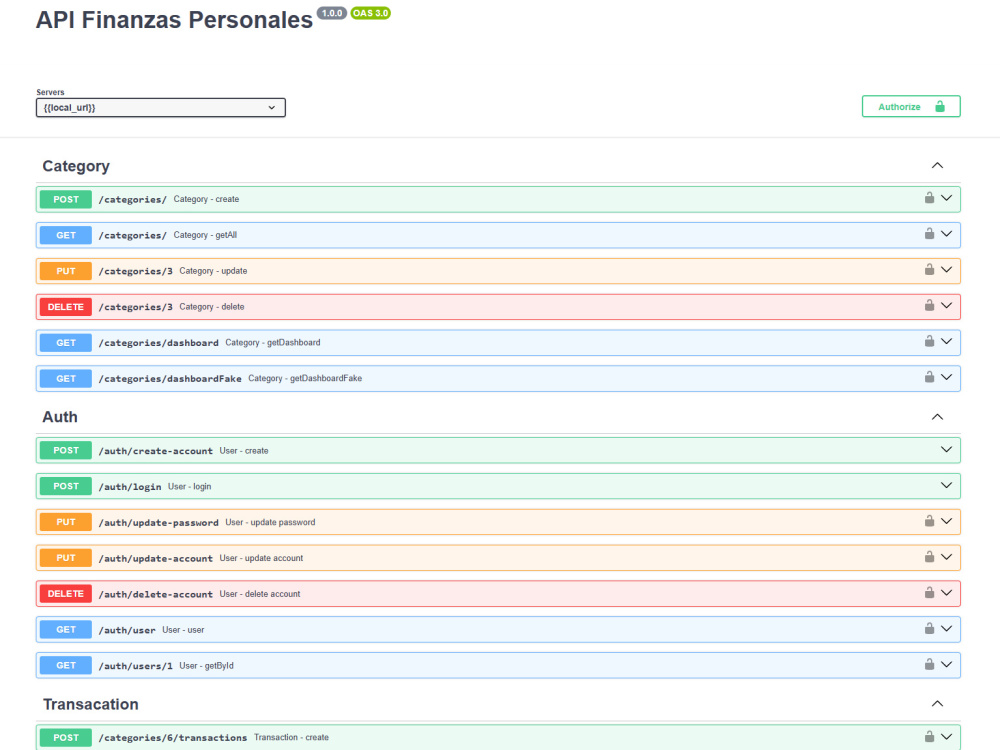This screenshot has width=1000, height=750.
Task: Click PUT badge of /auth/update-account
Action: coord(66,557)
